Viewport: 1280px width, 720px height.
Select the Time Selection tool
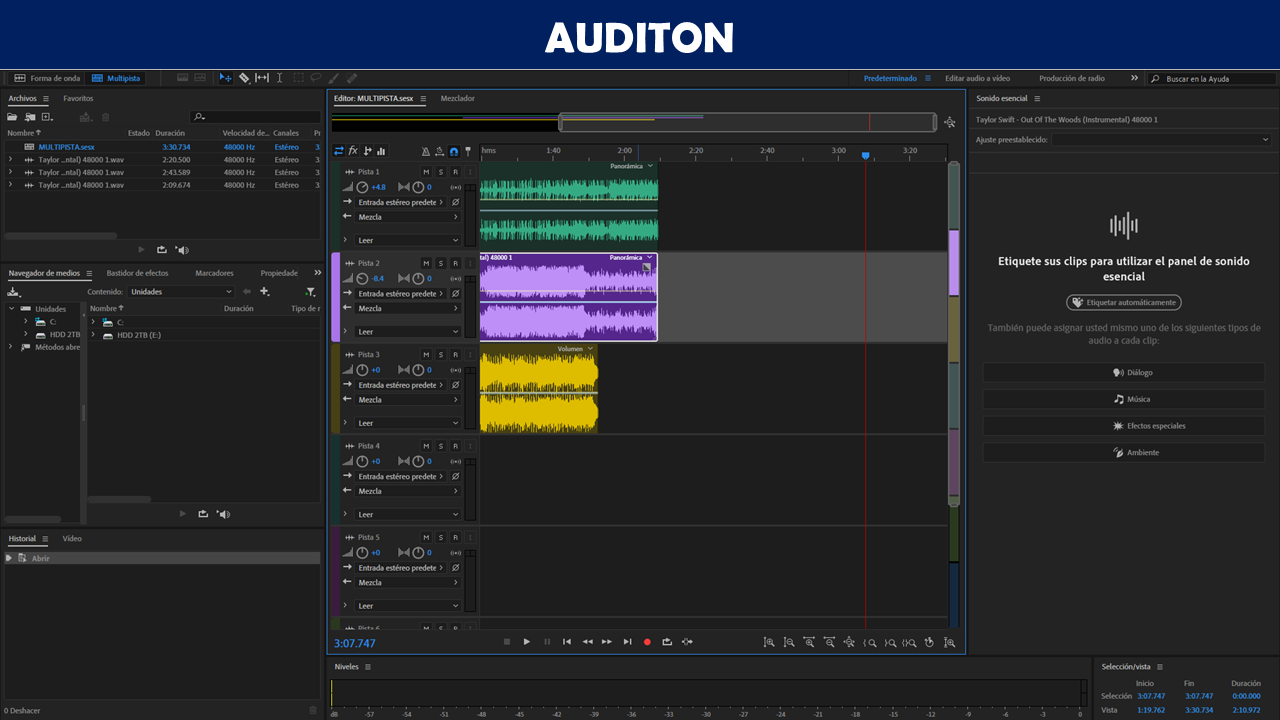click(x=279, y=78)
